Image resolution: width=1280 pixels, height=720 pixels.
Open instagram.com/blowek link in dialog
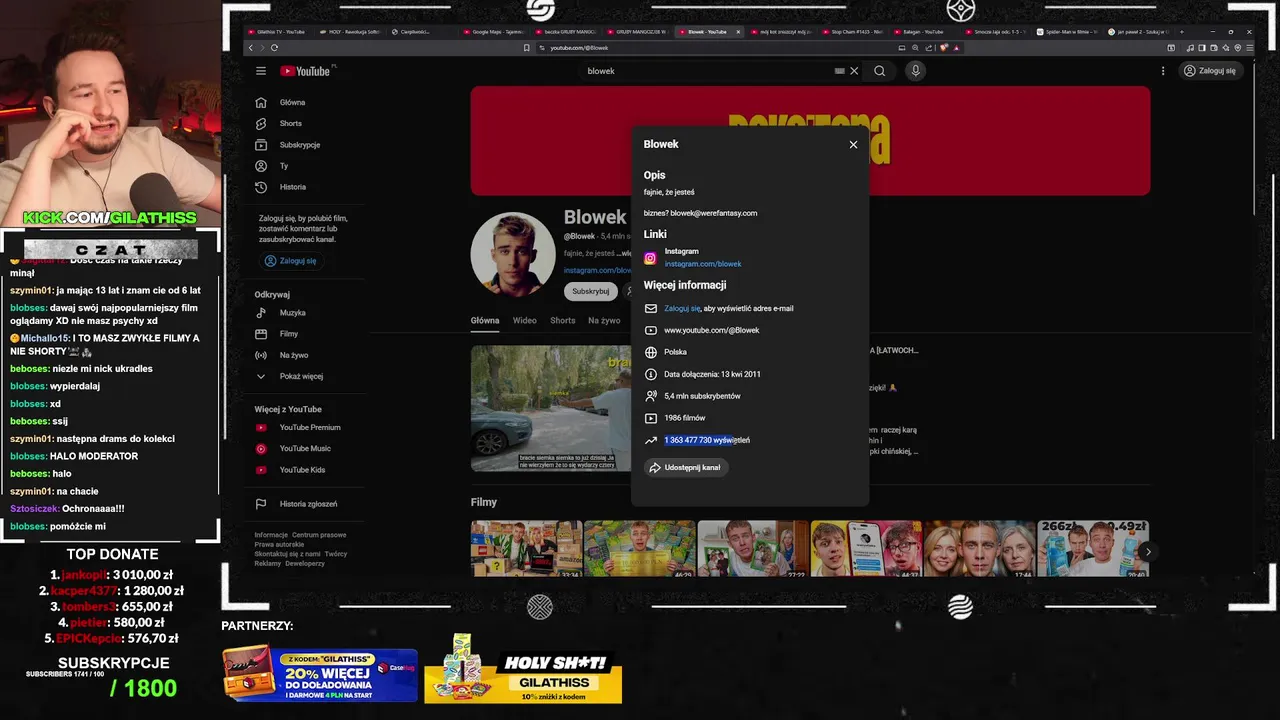(x=703, y=264)
